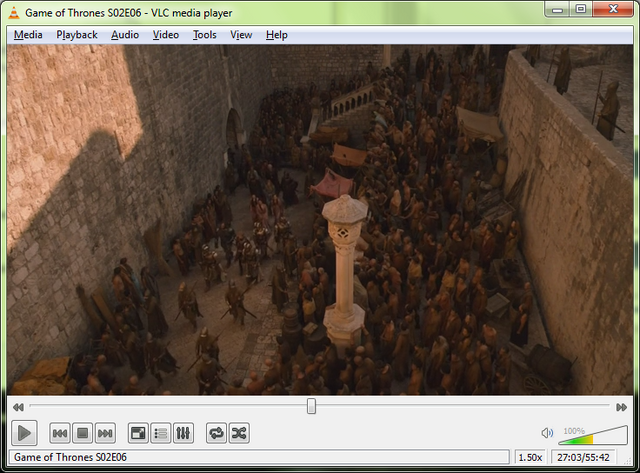Image resolution: width=640 pixels, height=473 pixels.
Task: Toggle fullscreen video mode
Action: click(x=138, y=433)
